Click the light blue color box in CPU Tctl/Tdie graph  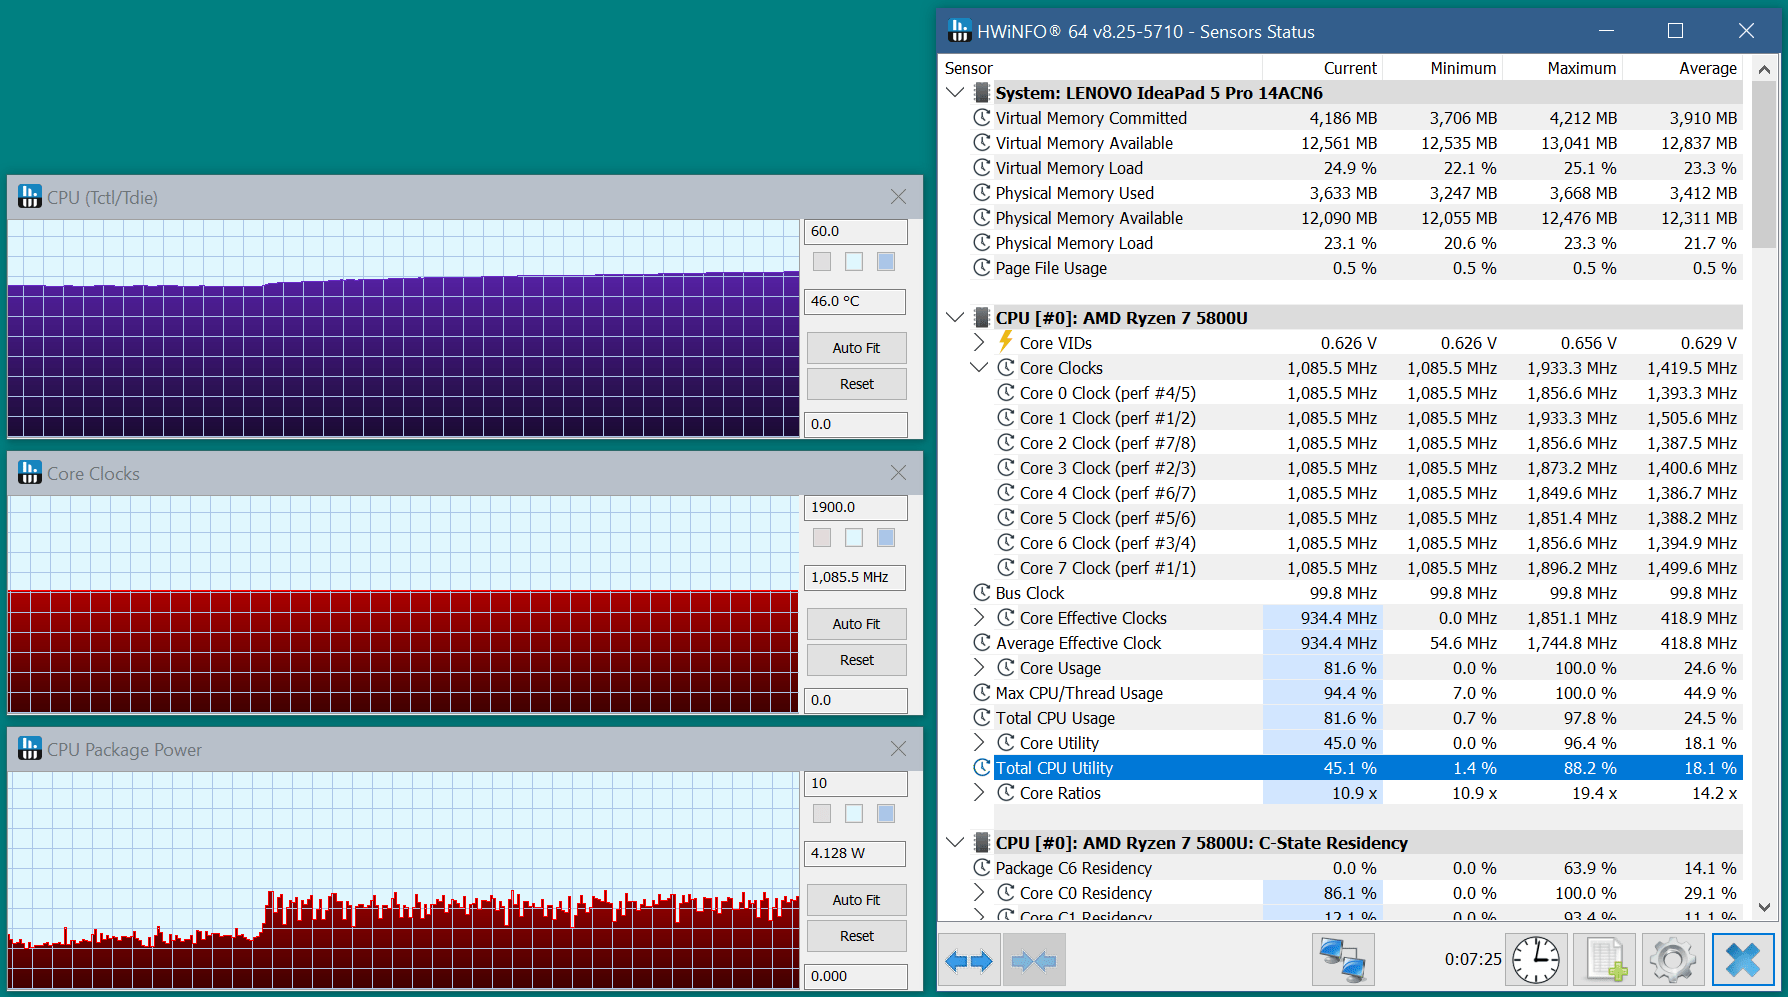click(x=854, y=261)
